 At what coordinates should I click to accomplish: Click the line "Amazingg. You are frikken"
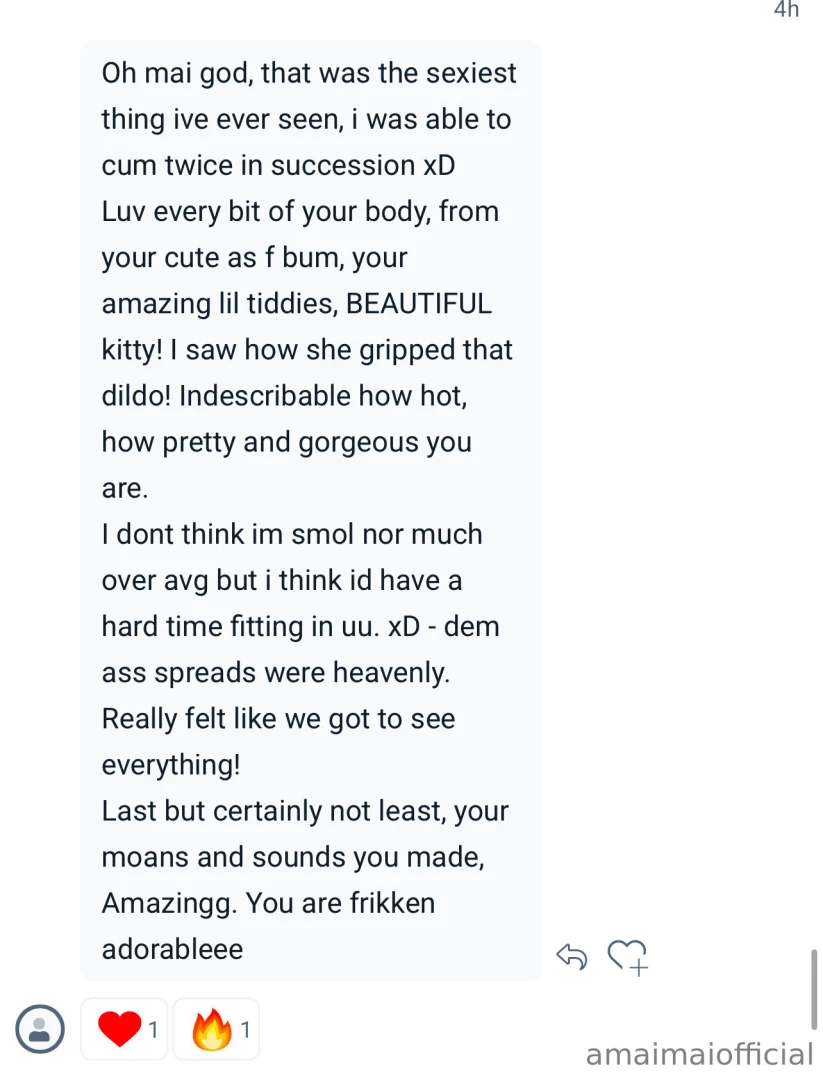click(268, 903)
